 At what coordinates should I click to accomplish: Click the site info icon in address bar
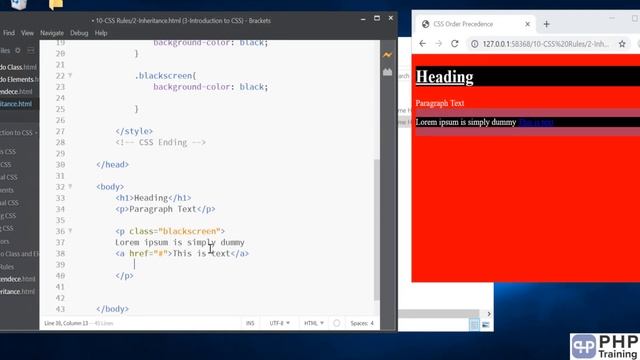474,44
